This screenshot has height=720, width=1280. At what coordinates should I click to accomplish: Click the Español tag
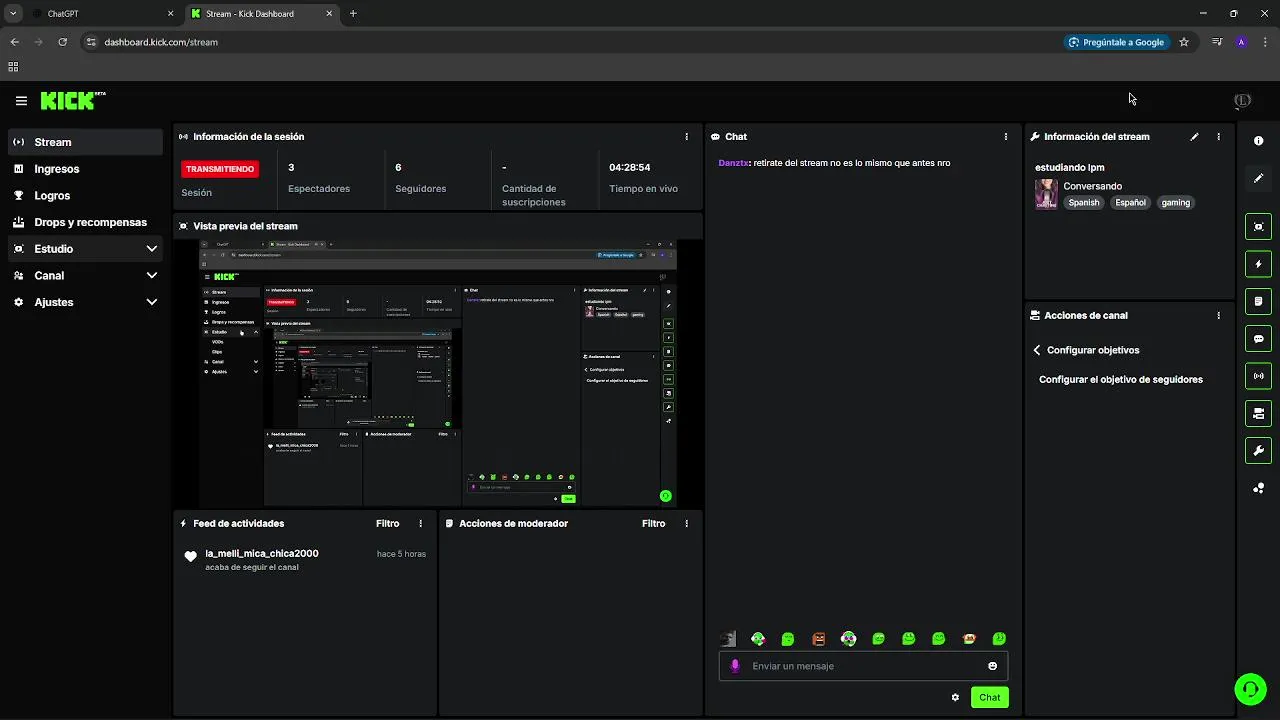(x=1130, y=203)
